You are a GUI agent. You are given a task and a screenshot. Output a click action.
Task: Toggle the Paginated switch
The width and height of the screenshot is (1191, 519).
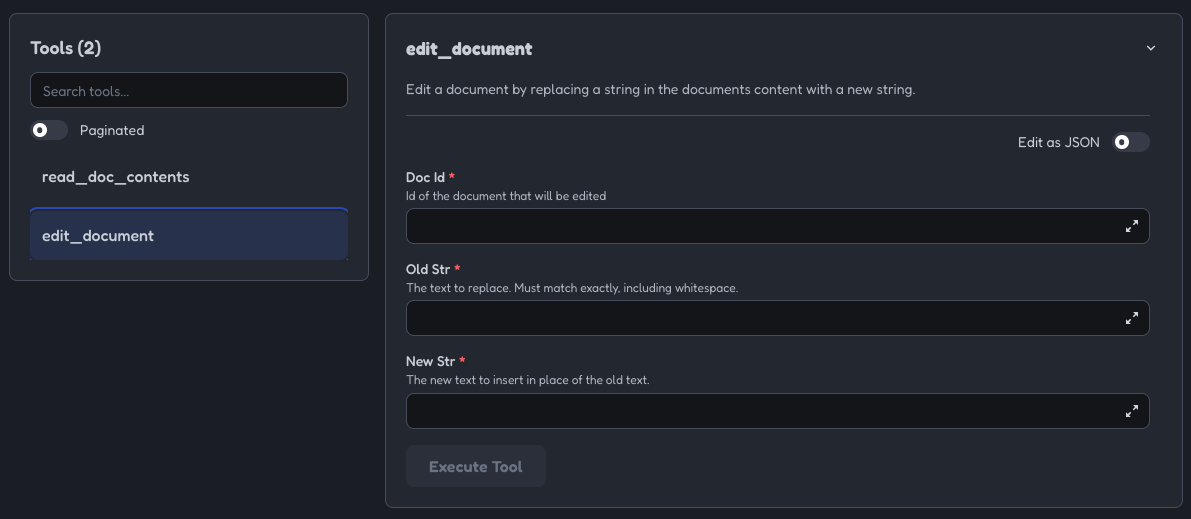coord(49,130)
